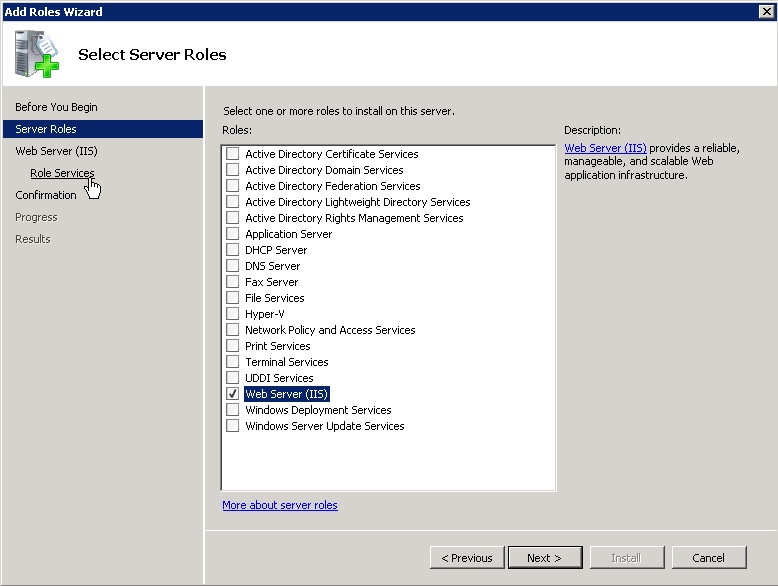
Task: Close the Add Roles Wizard window
Action: [766, 11]
